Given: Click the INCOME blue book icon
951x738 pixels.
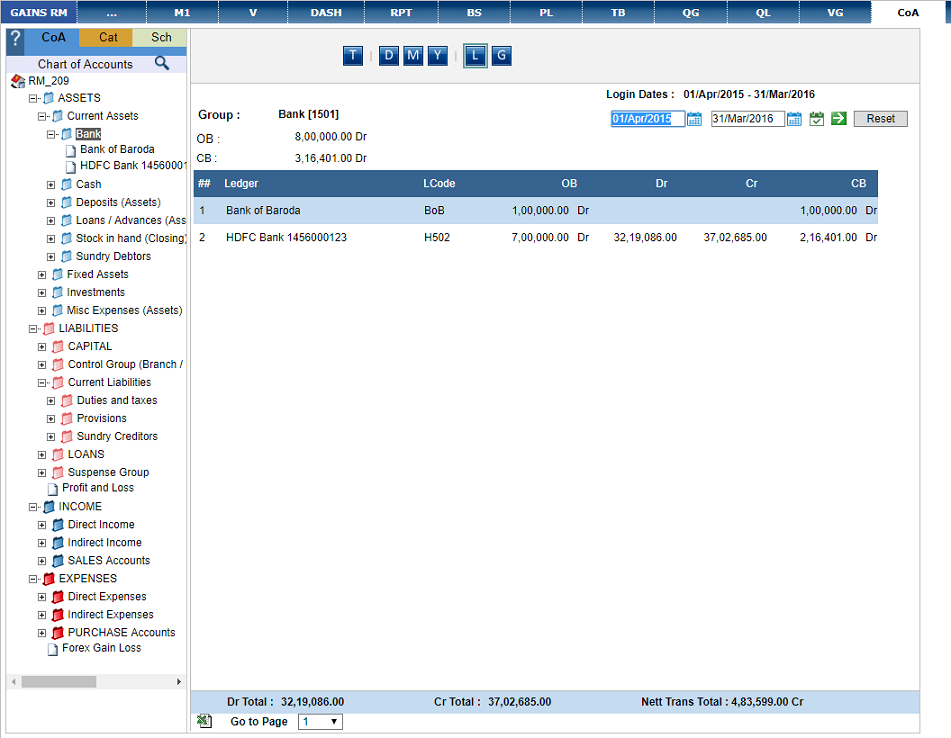Looking at the screenshot, I should tap(49, 507).
